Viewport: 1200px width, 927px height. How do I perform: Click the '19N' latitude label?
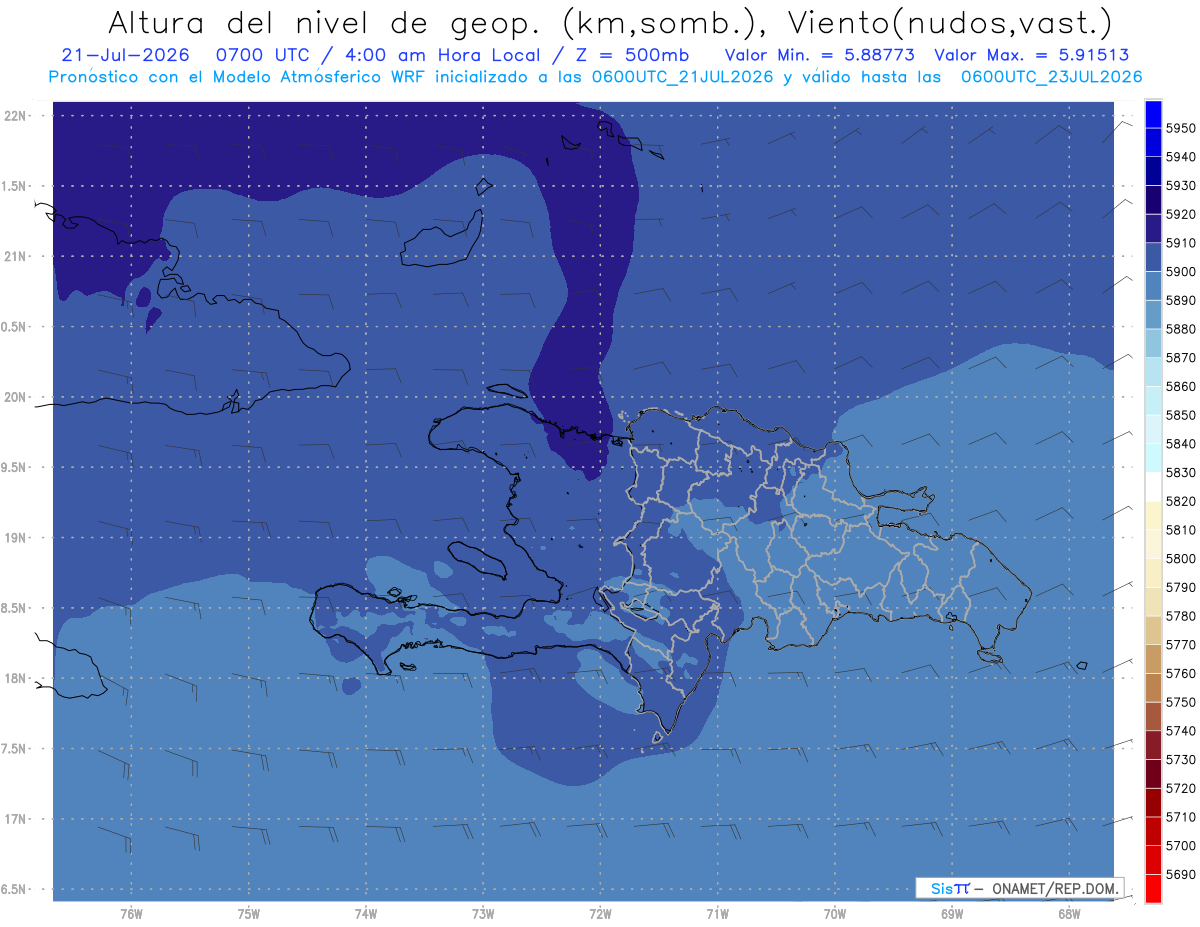(x=16, y=538)
